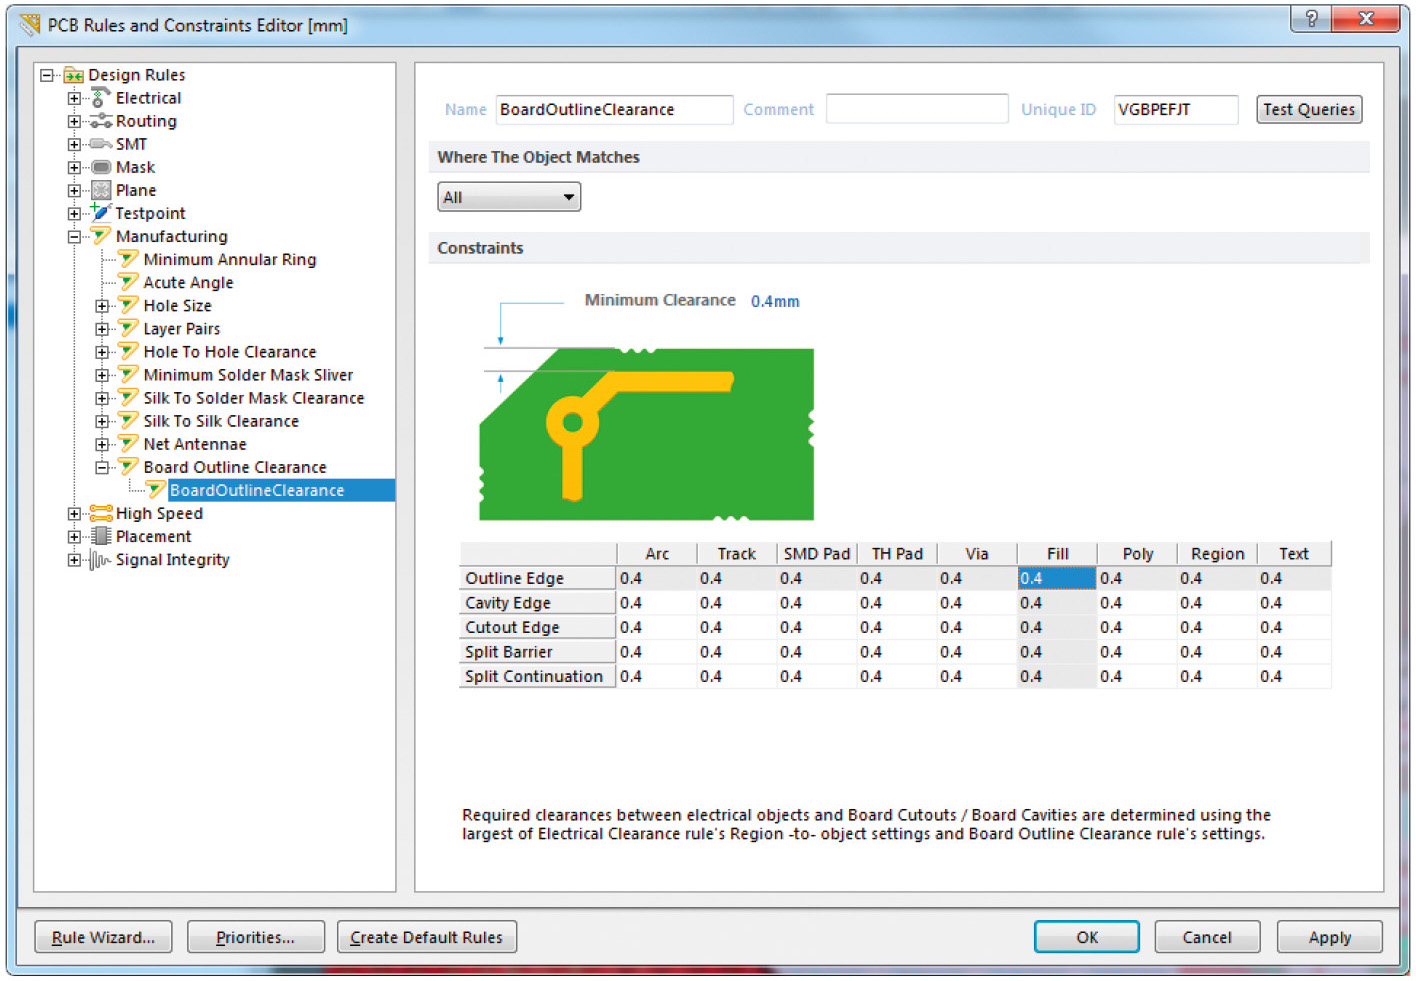Click the High Speed category icon

pos(100,513)
